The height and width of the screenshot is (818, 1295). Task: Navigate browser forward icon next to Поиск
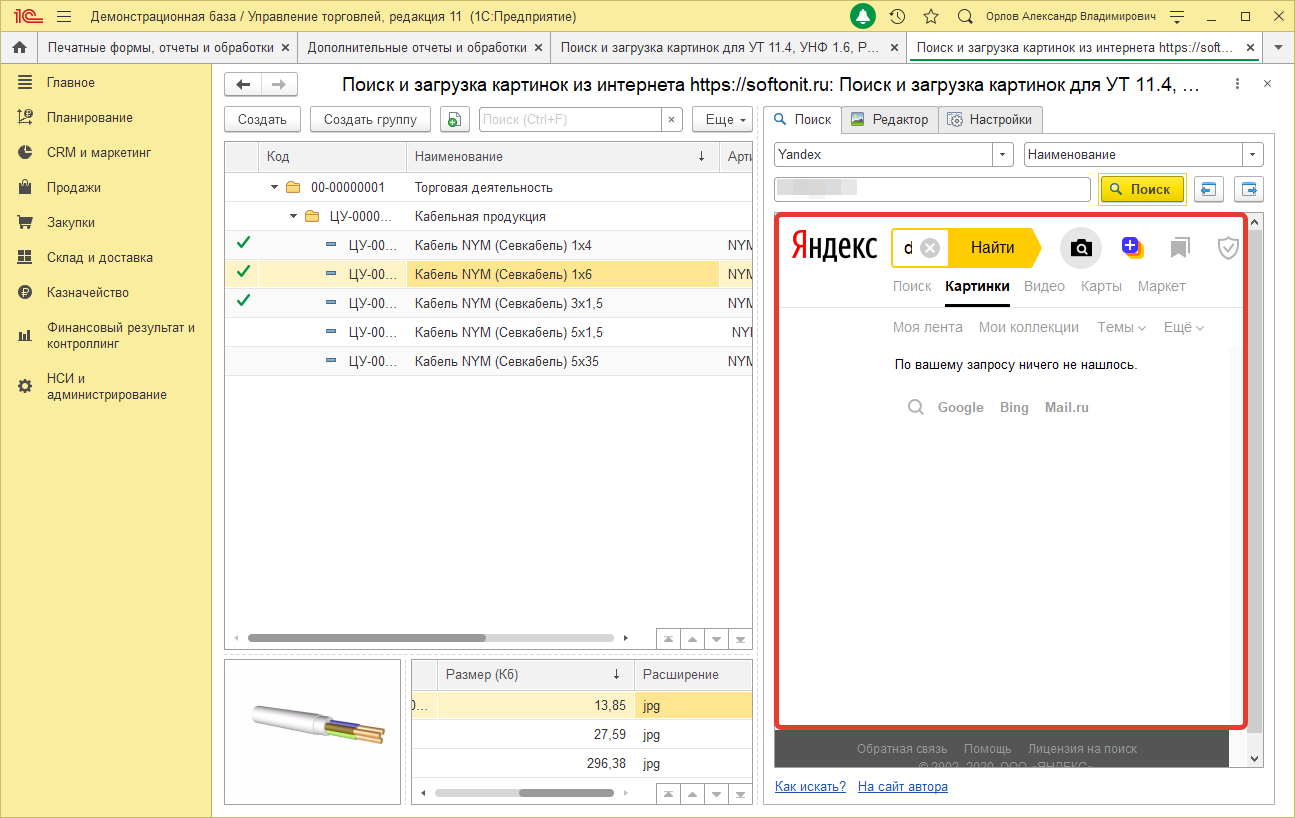click(1250, 189)
